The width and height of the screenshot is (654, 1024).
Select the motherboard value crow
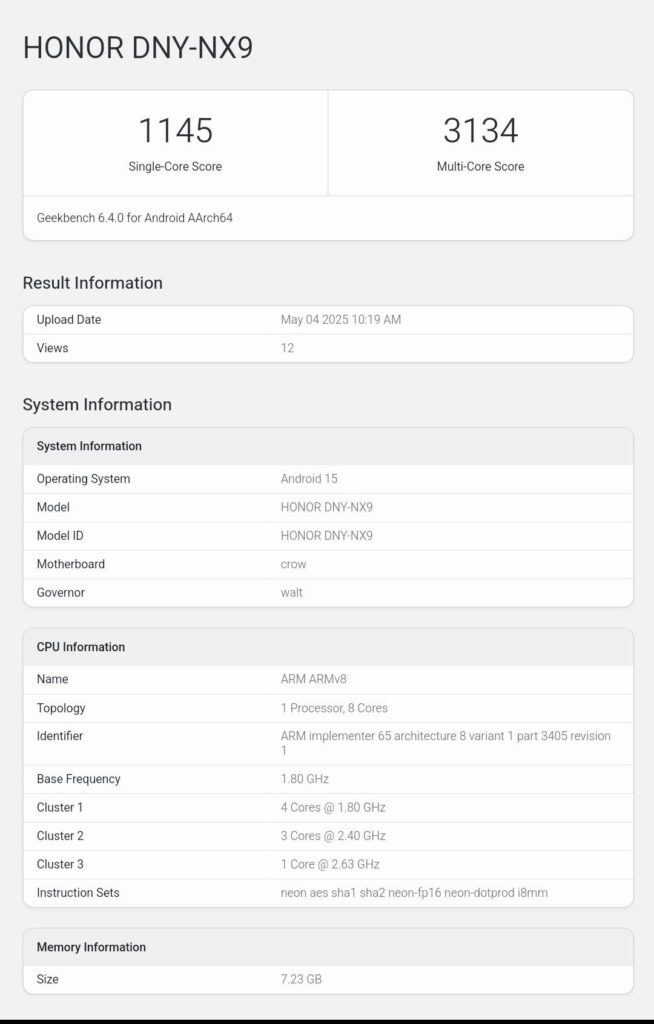coord(293,565)
